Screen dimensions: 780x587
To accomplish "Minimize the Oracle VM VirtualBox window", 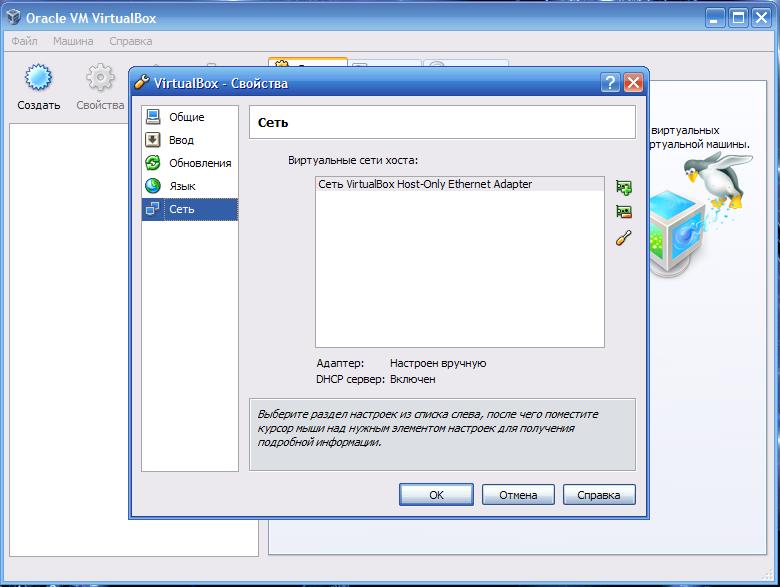I will pos(715,18).
